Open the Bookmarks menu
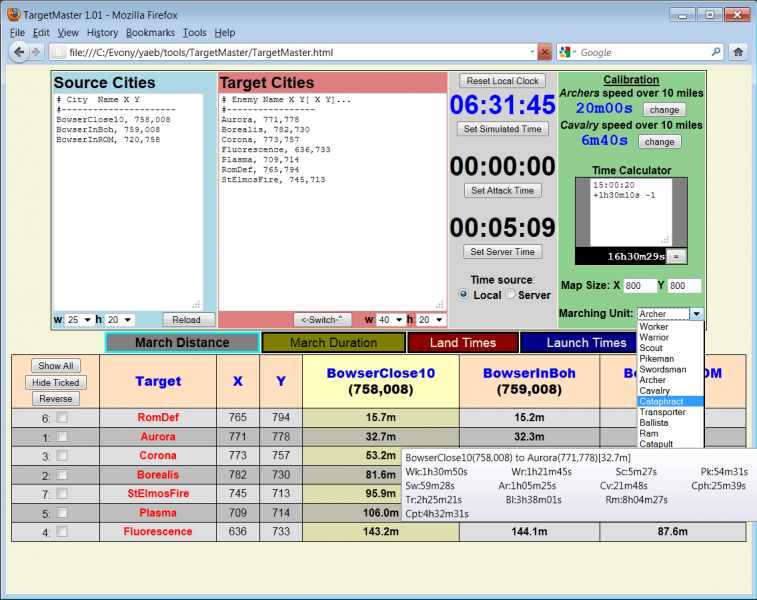The width and height of the screenshot is (757, 600). coord(150,33)
